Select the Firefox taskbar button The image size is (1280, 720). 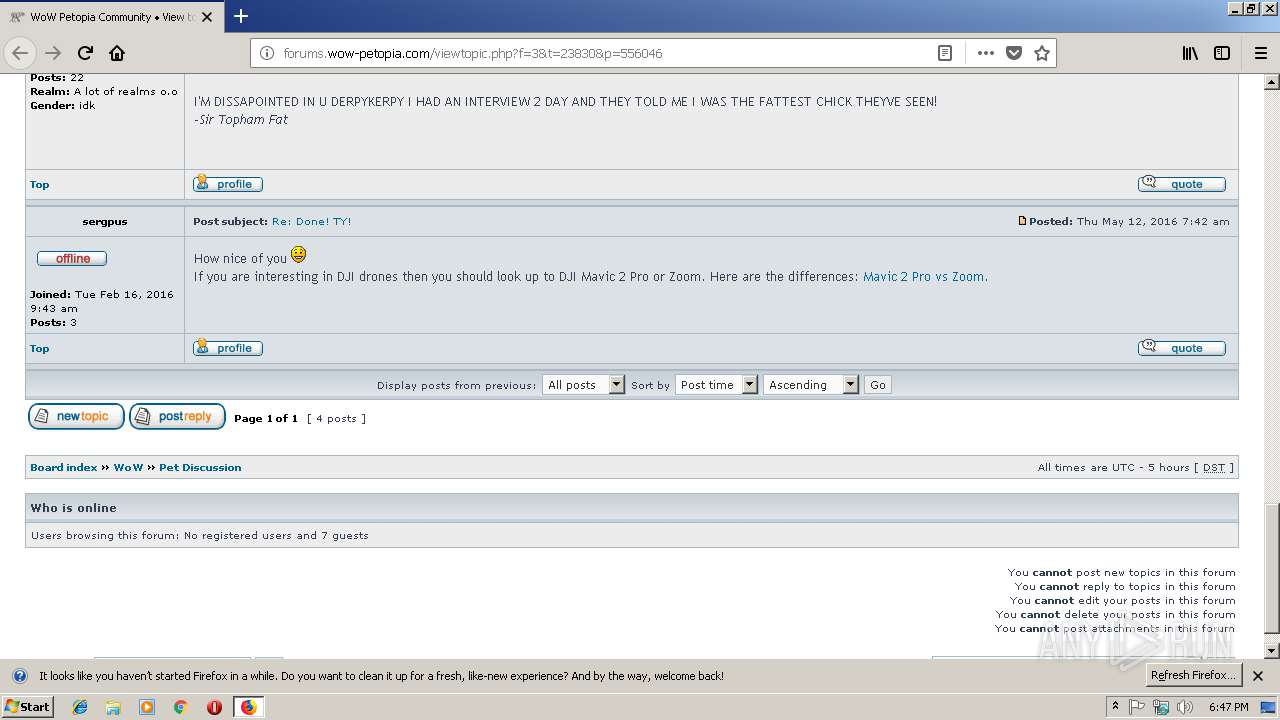coord(248,707)
